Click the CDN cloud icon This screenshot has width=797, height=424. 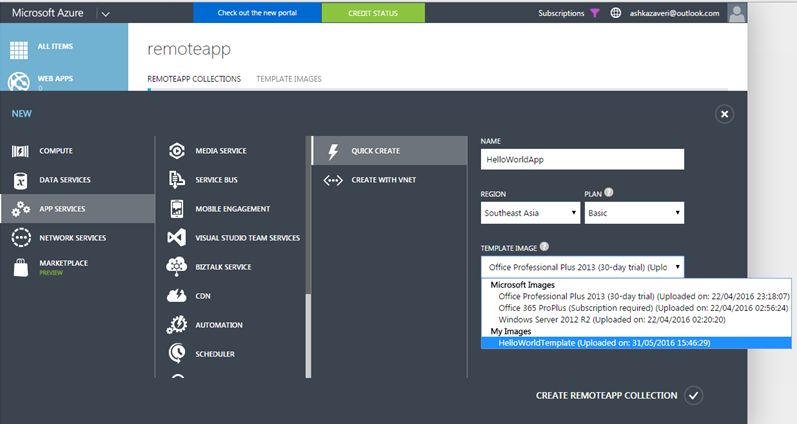[177, 296]
